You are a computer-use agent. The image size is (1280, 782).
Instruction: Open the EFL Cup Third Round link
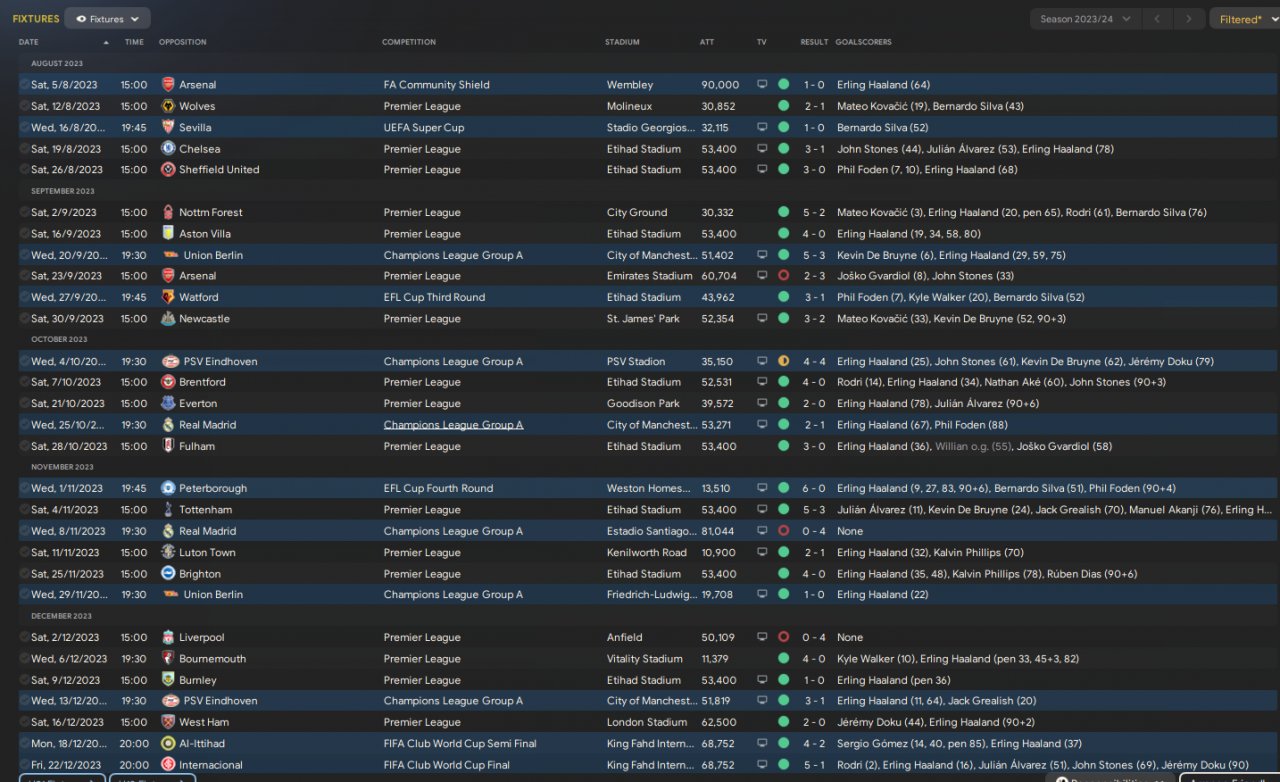[434, 297]
